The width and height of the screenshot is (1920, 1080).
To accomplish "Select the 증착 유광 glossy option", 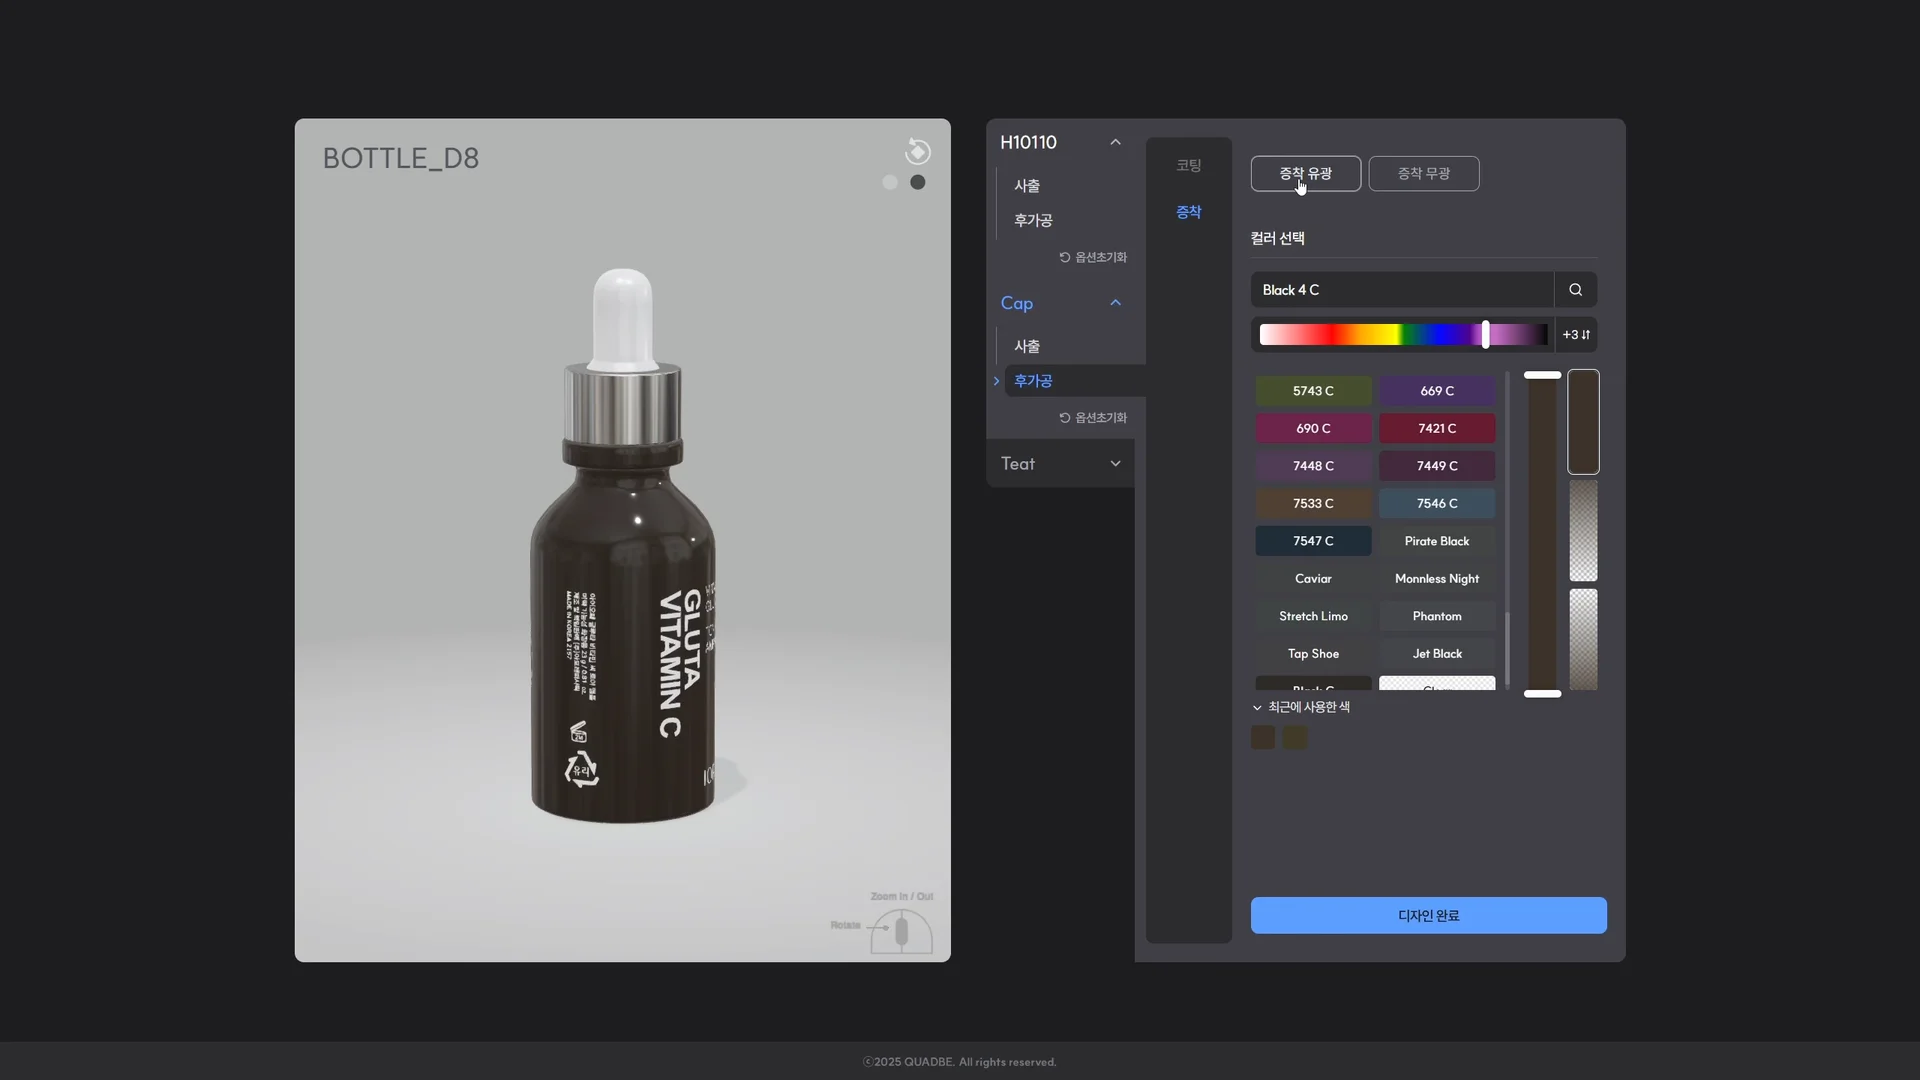I will [x=1305, y=173].
